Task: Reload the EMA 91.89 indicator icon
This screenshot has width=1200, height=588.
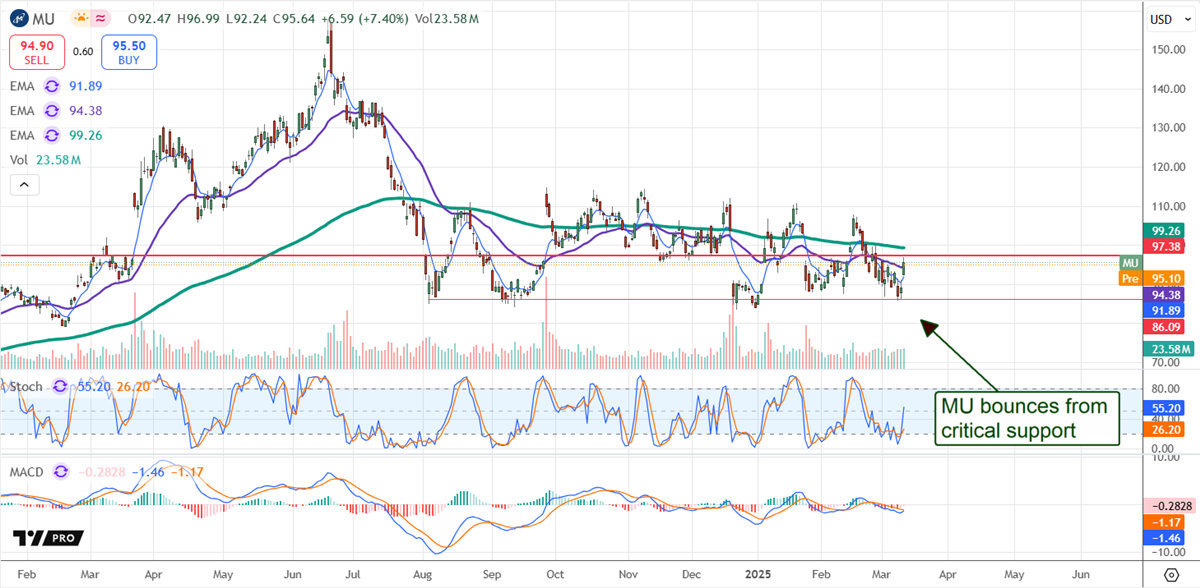Action: (x=51, y=87)
